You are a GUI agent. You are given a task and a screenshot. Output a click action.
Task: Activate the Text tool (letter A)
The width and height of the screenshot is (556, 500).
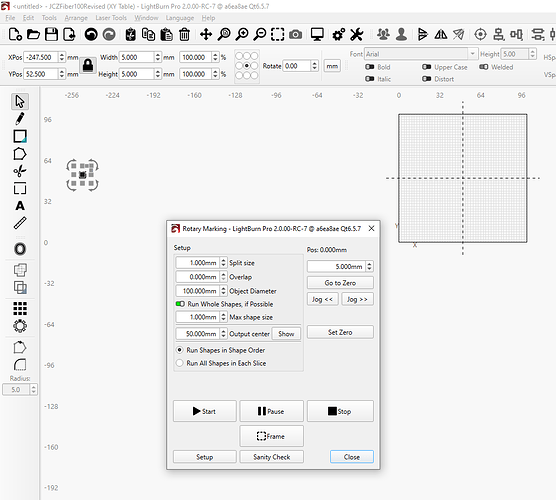(20, 206)
